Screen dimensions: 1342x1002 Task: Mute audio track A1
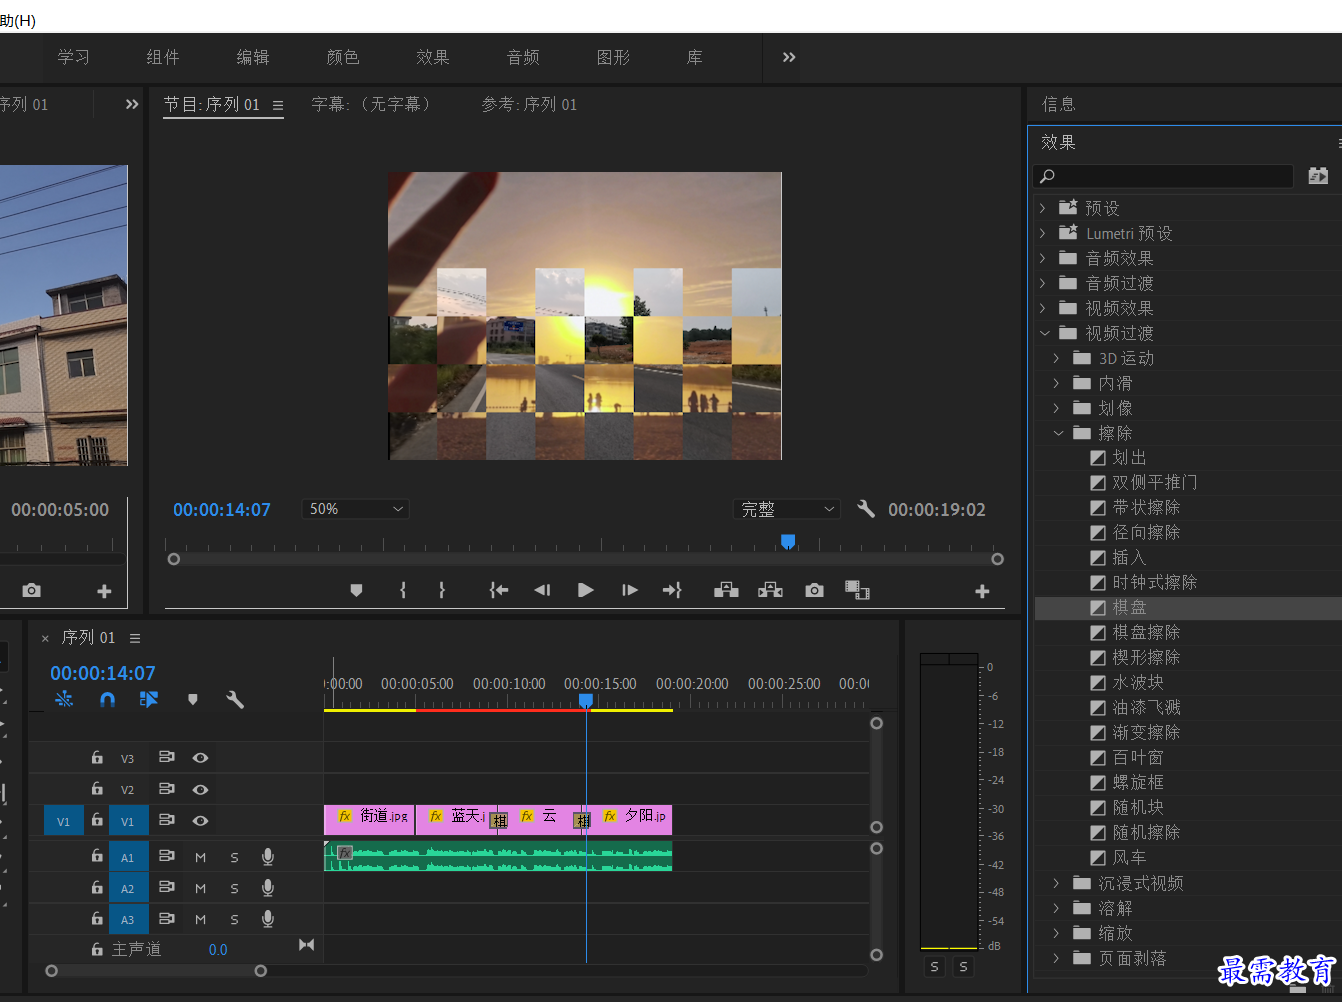click(x=200, y=857)
